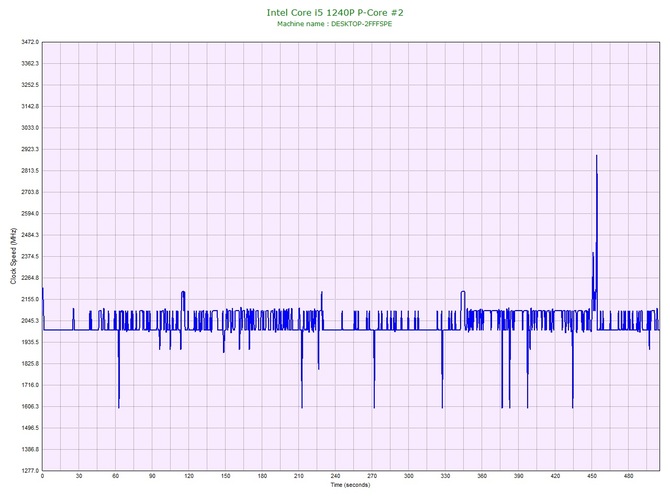The image size is (670, 502).
Task: Click the 390 tick on the time axis
Action: (519, 476)
